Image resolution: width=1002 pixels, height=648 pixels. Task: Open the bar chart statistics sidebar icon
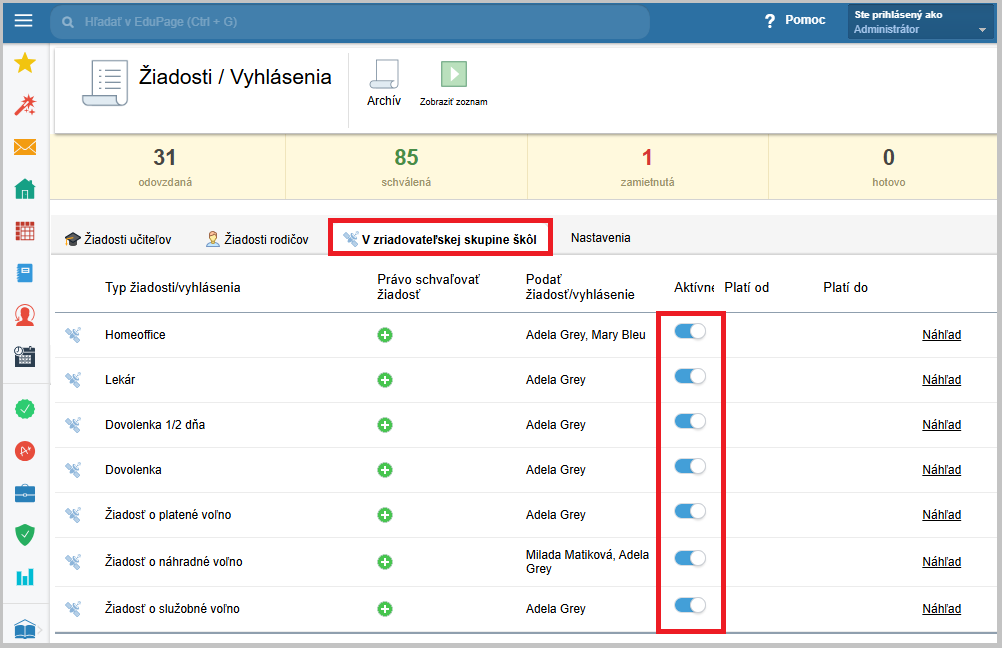click(x=25, y=577)
